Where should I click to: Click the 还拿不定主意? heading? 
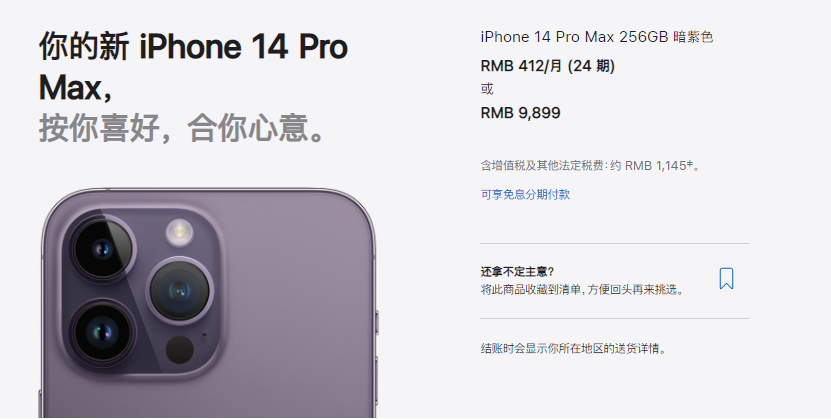[x=517, y=272]
